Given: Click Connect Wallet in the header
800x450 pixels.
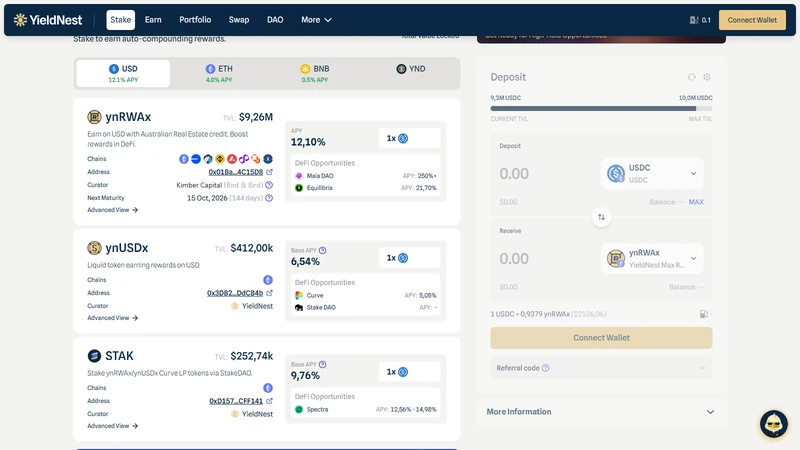Looking at the screenshot, I should 752,20.
